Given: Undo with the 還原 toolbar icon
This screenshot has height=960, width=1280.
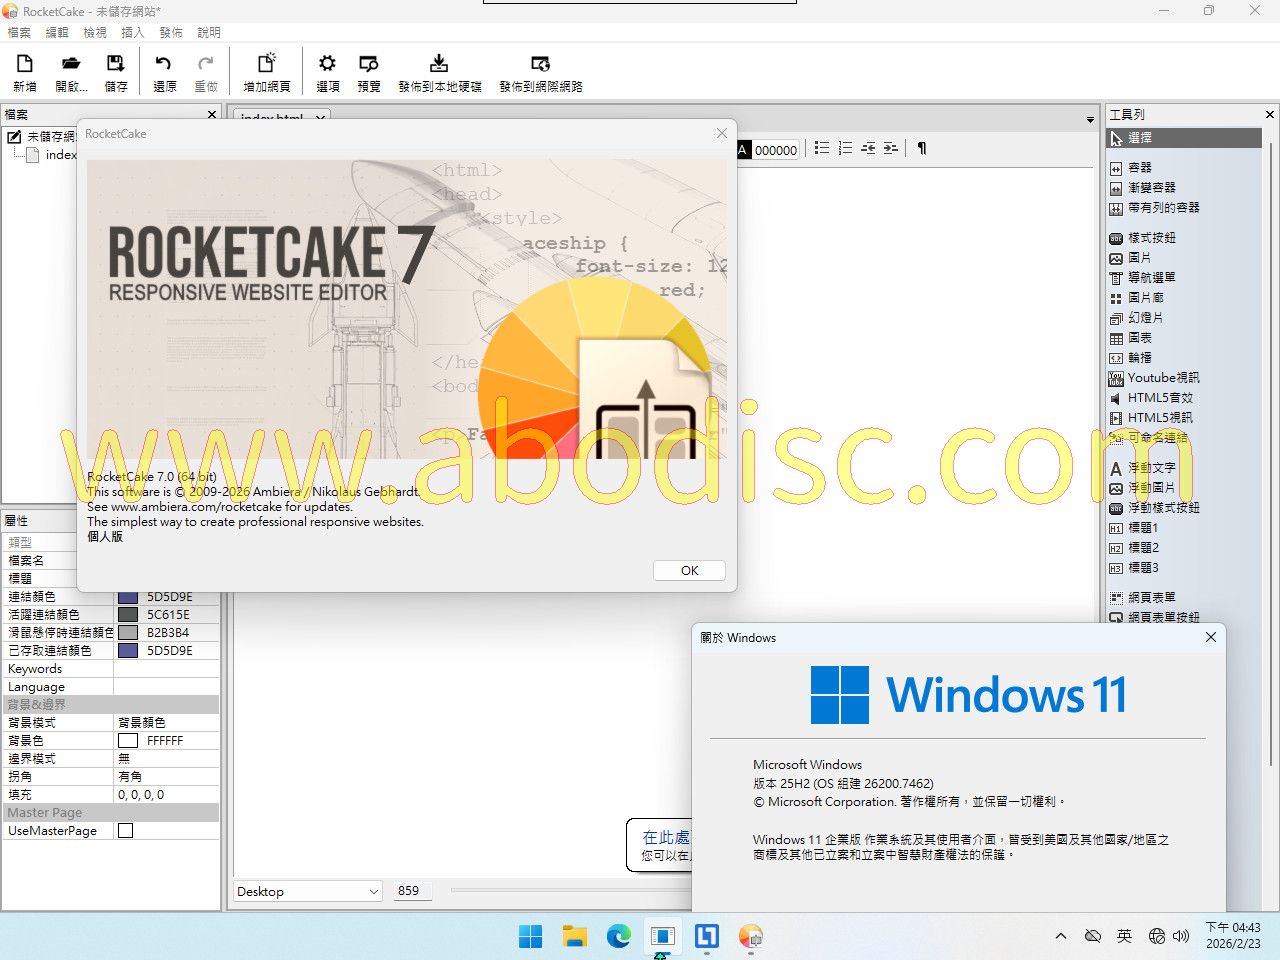Looking at the screenshot, I should 164,64.
